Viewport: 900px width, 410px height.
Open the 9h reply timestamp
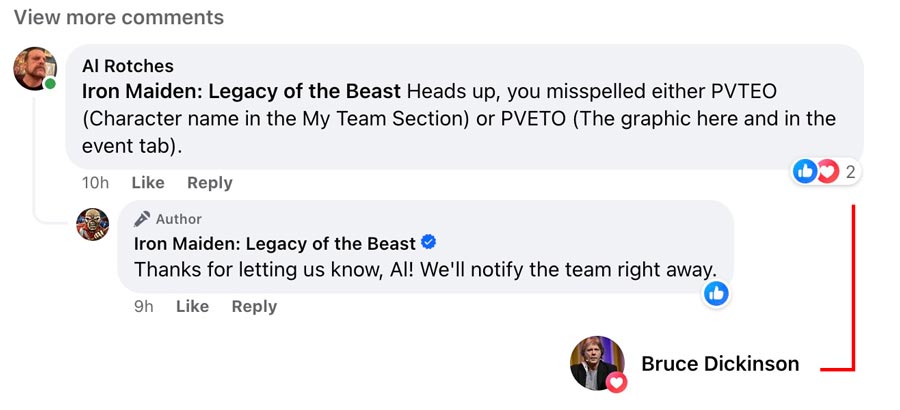coord(144,306)
